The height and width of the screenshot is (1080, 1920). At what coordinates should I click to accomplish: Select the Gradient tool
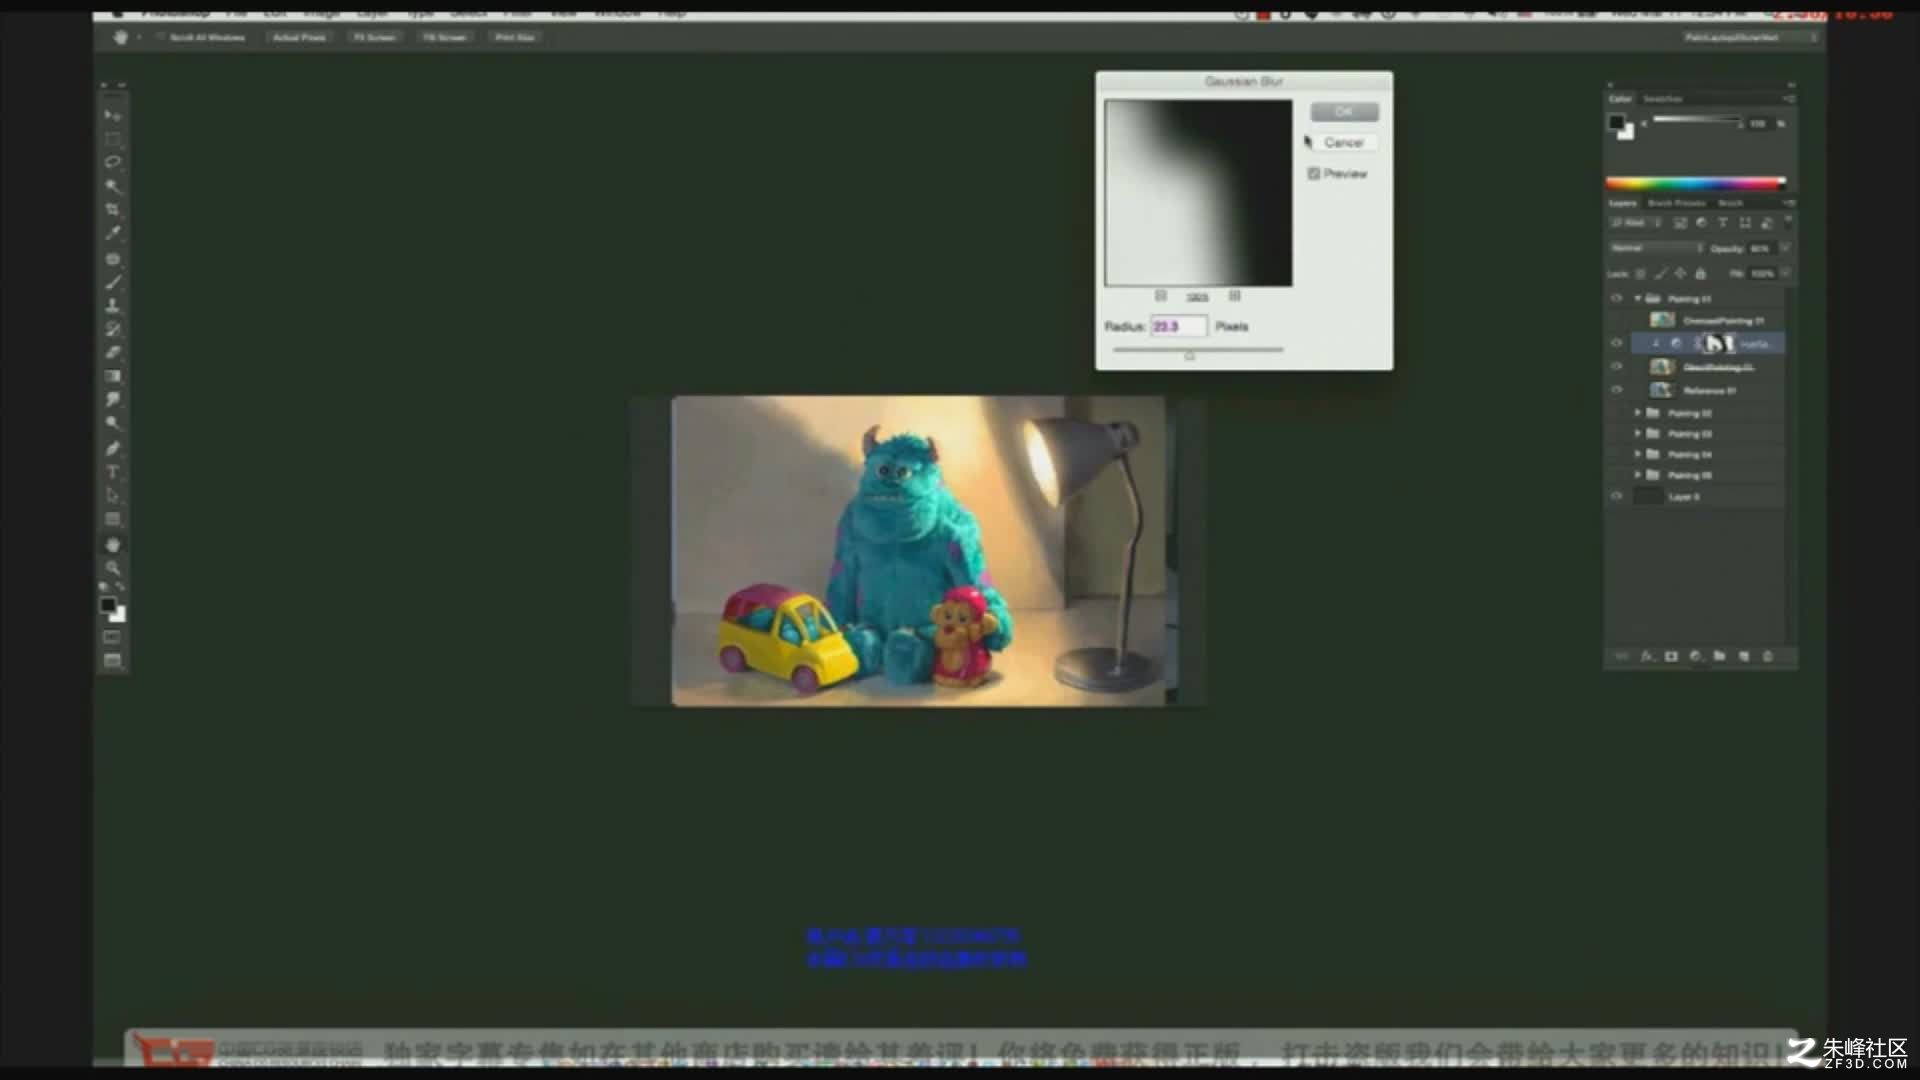point(112,376)
